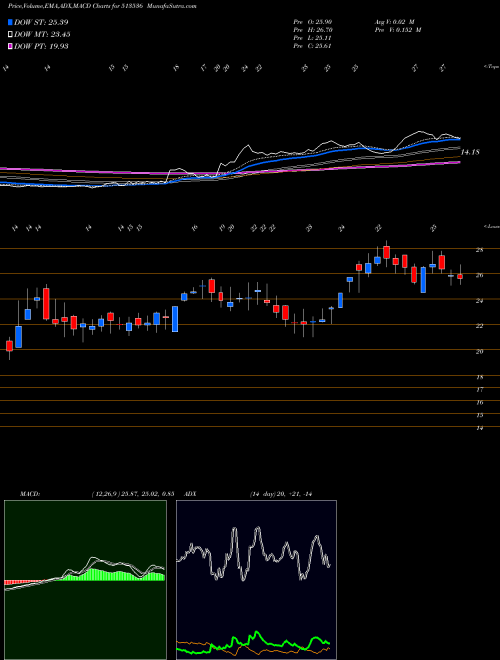Click the 28 price axis label
Screen dimensions: 500x660
(479, 250)
